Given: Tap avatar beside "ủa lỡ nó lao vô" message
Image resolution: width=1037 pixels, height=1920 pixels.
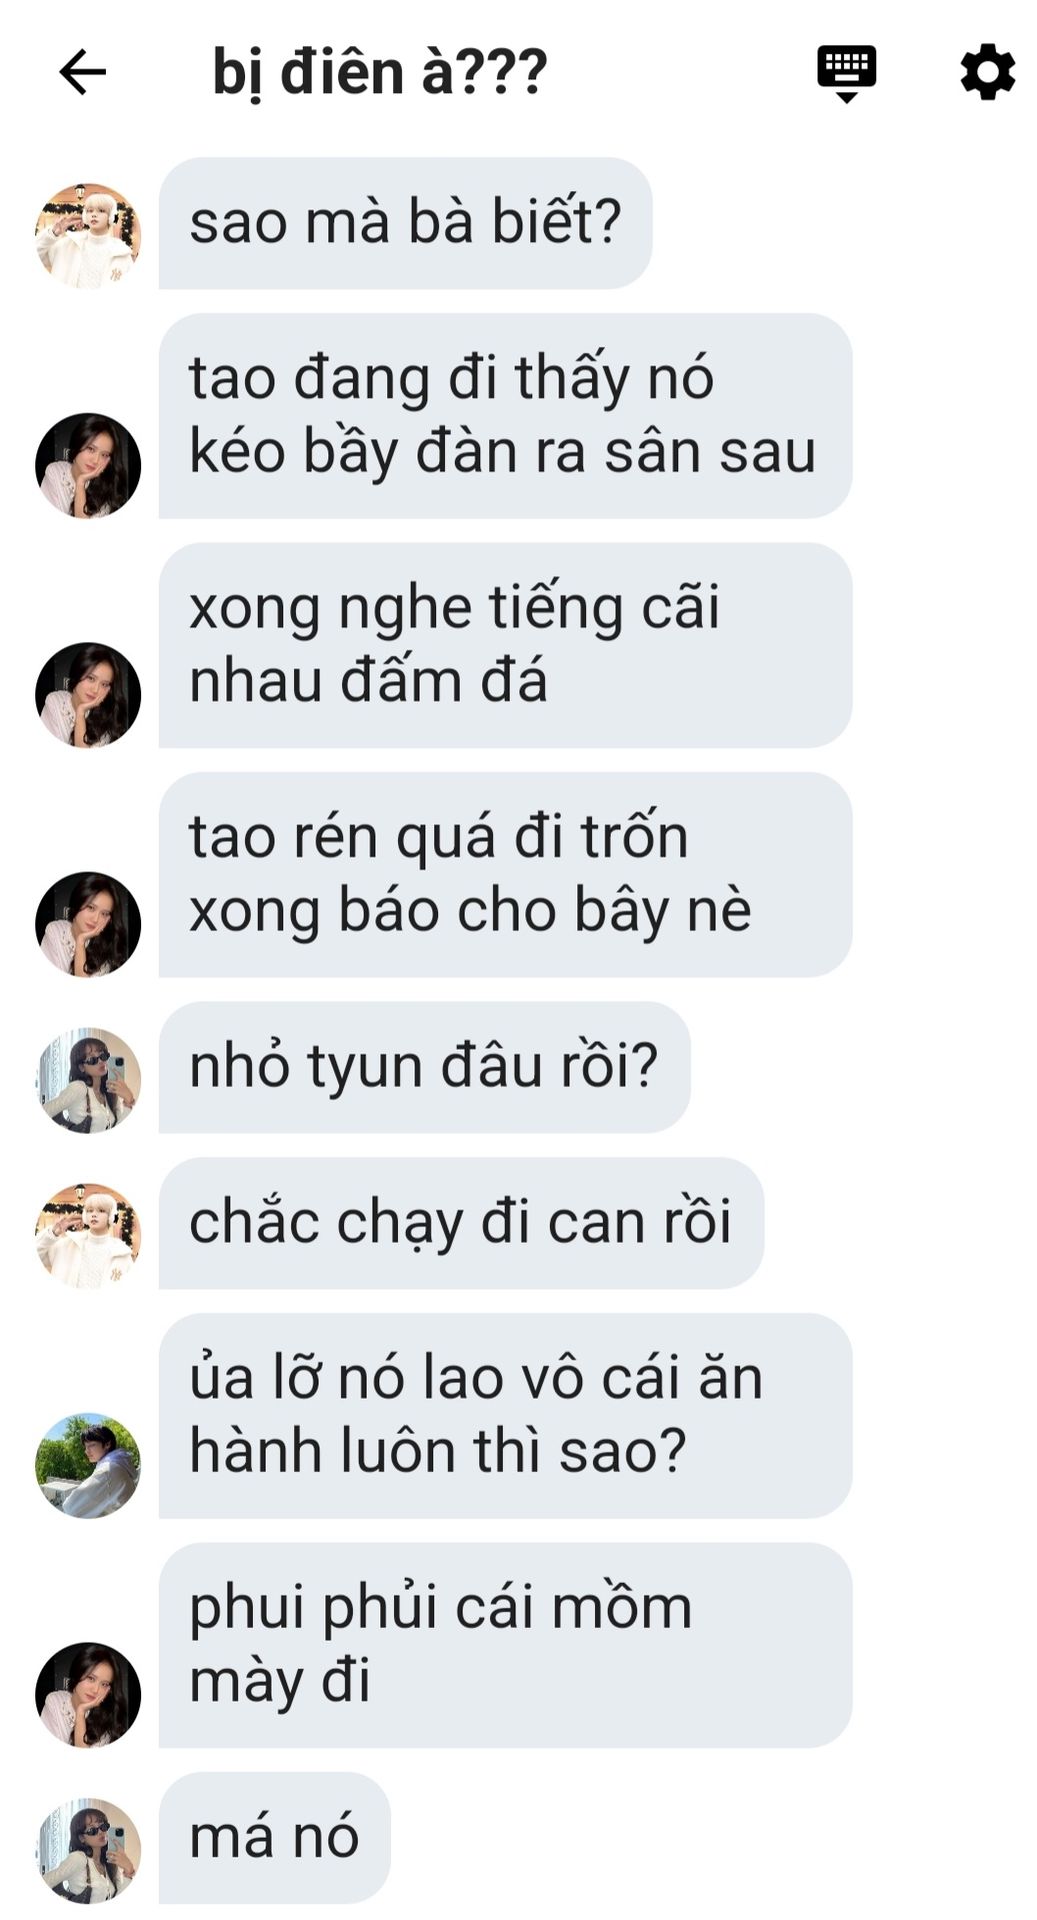Looking at the screenshot, I should click(88, 1465).
